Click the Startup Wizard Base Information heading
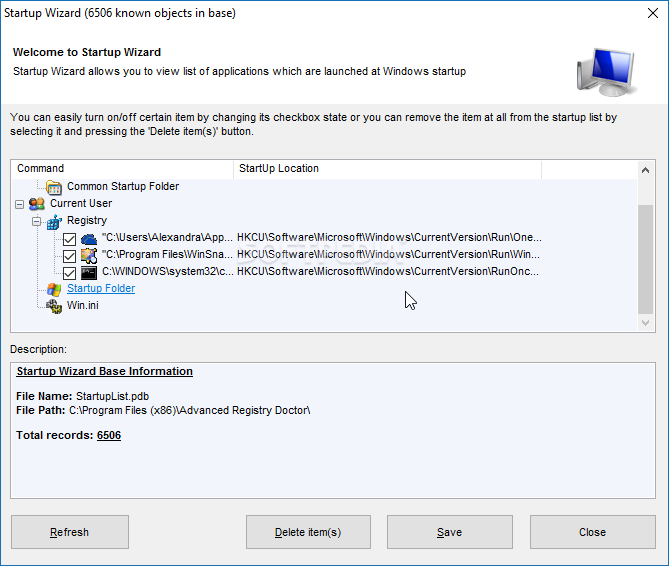Image resolution: width=669 pixels, height=566 pixels. coord(105,371)
